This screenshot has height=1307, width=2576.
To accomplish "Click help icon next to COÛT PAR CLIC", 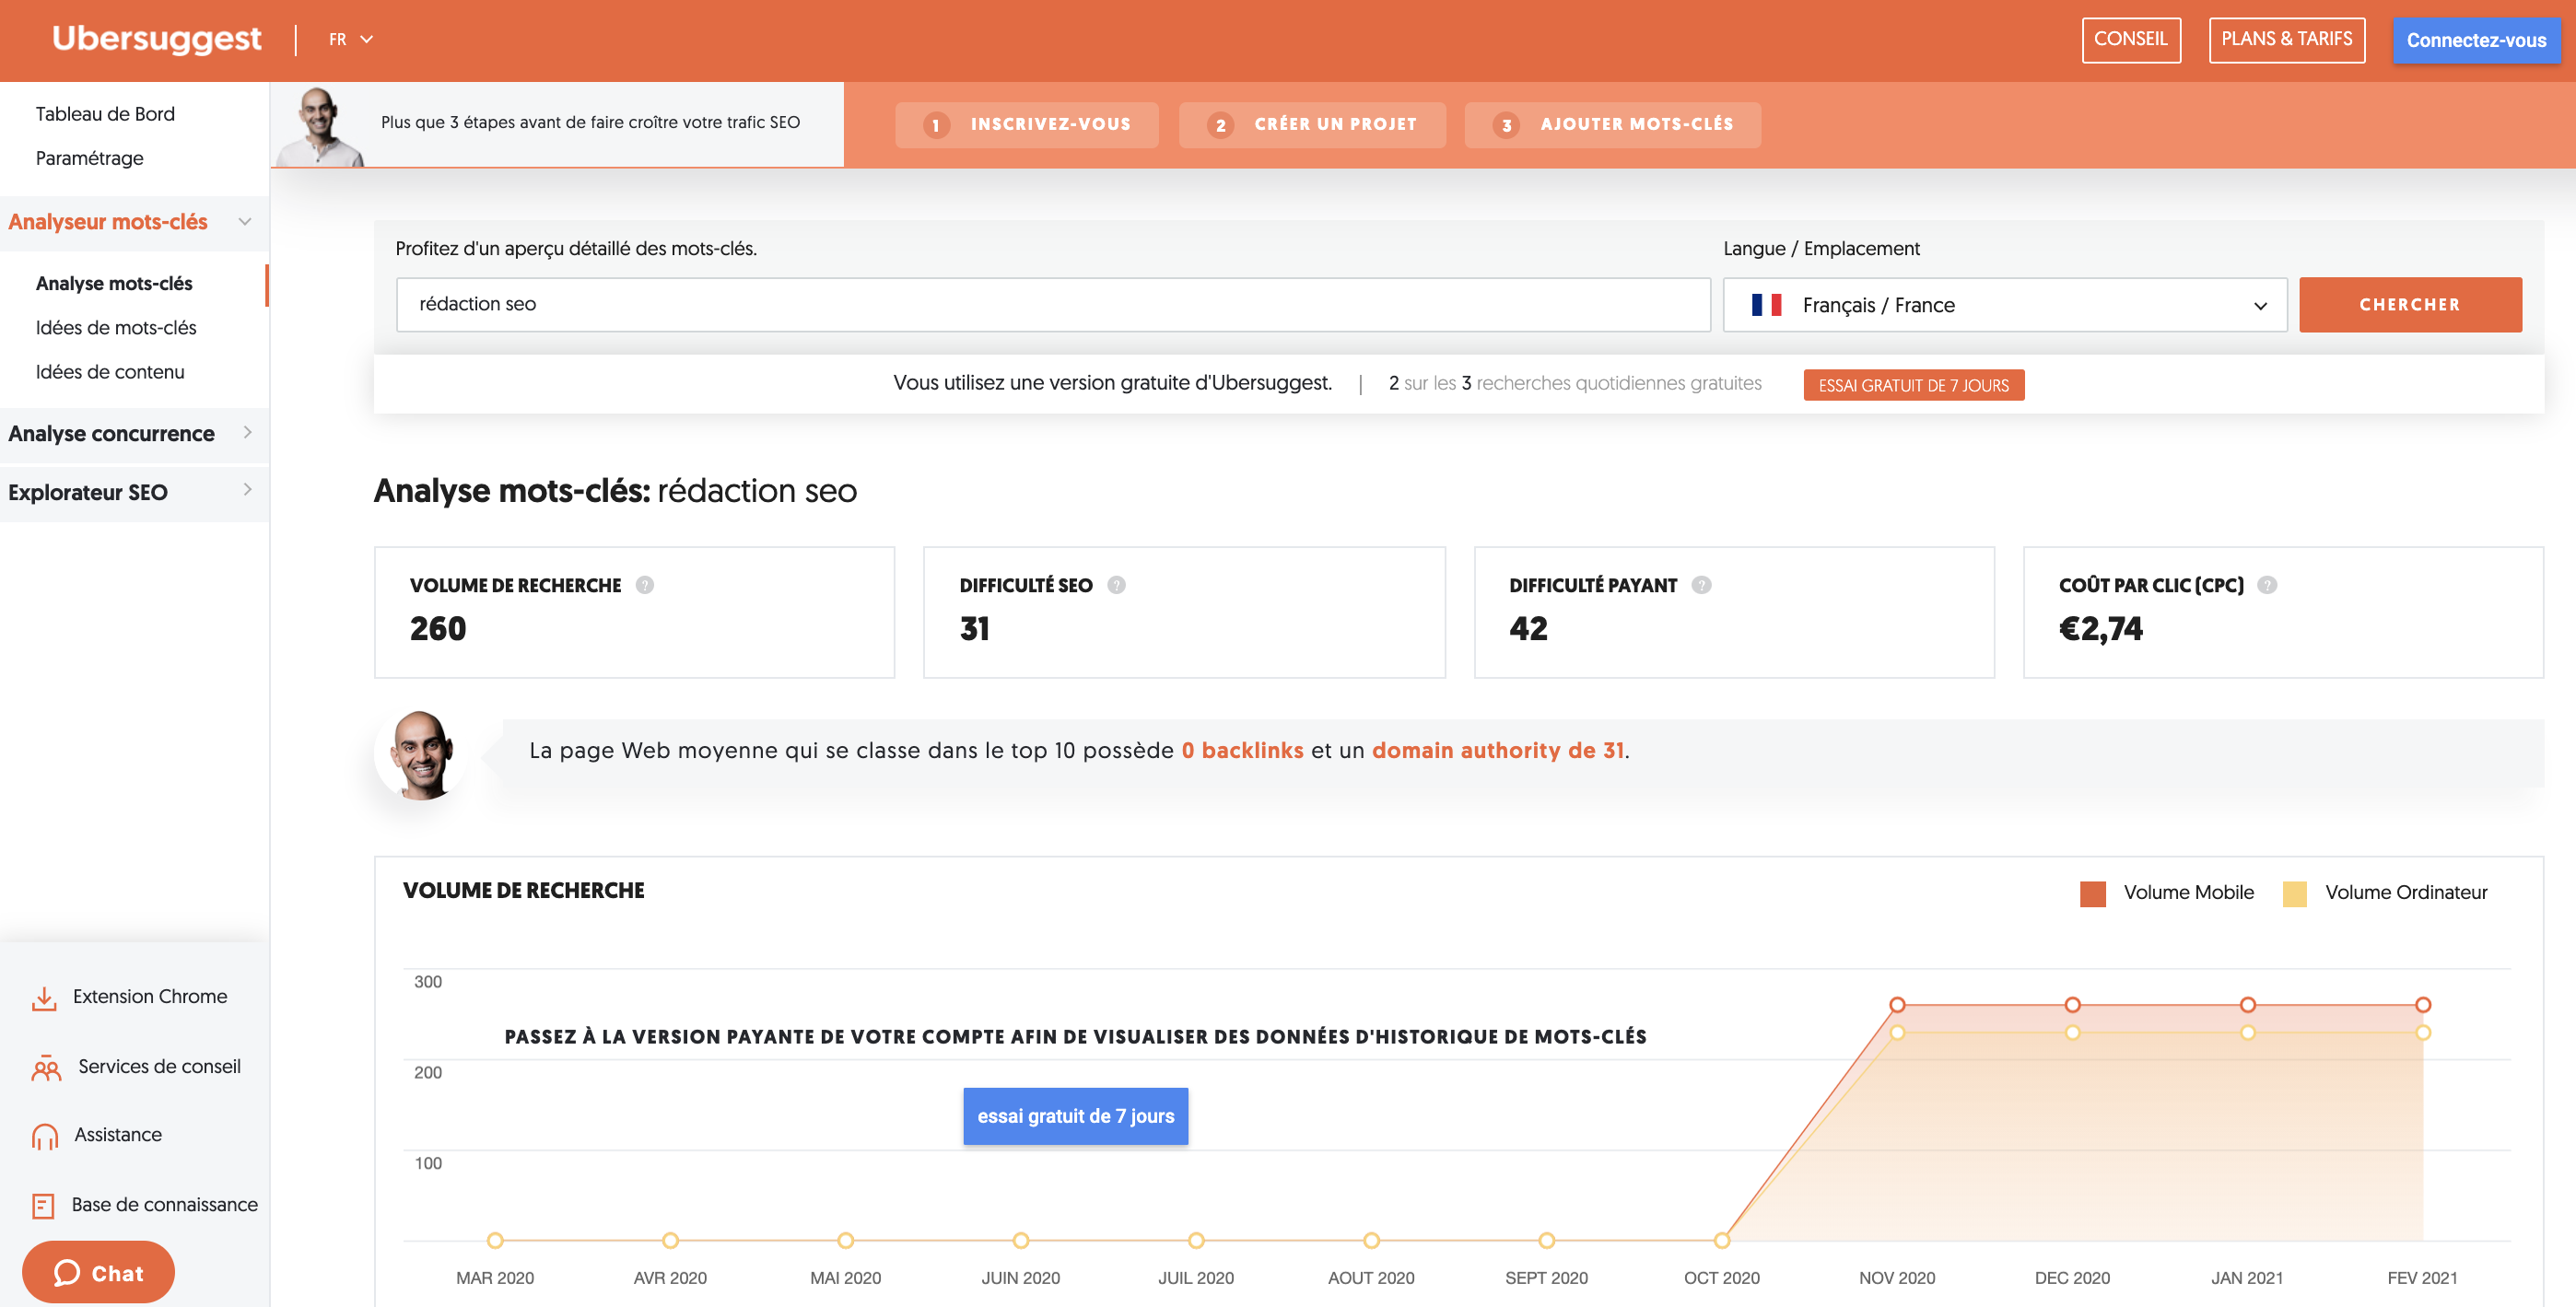I will pos(2268,585).
